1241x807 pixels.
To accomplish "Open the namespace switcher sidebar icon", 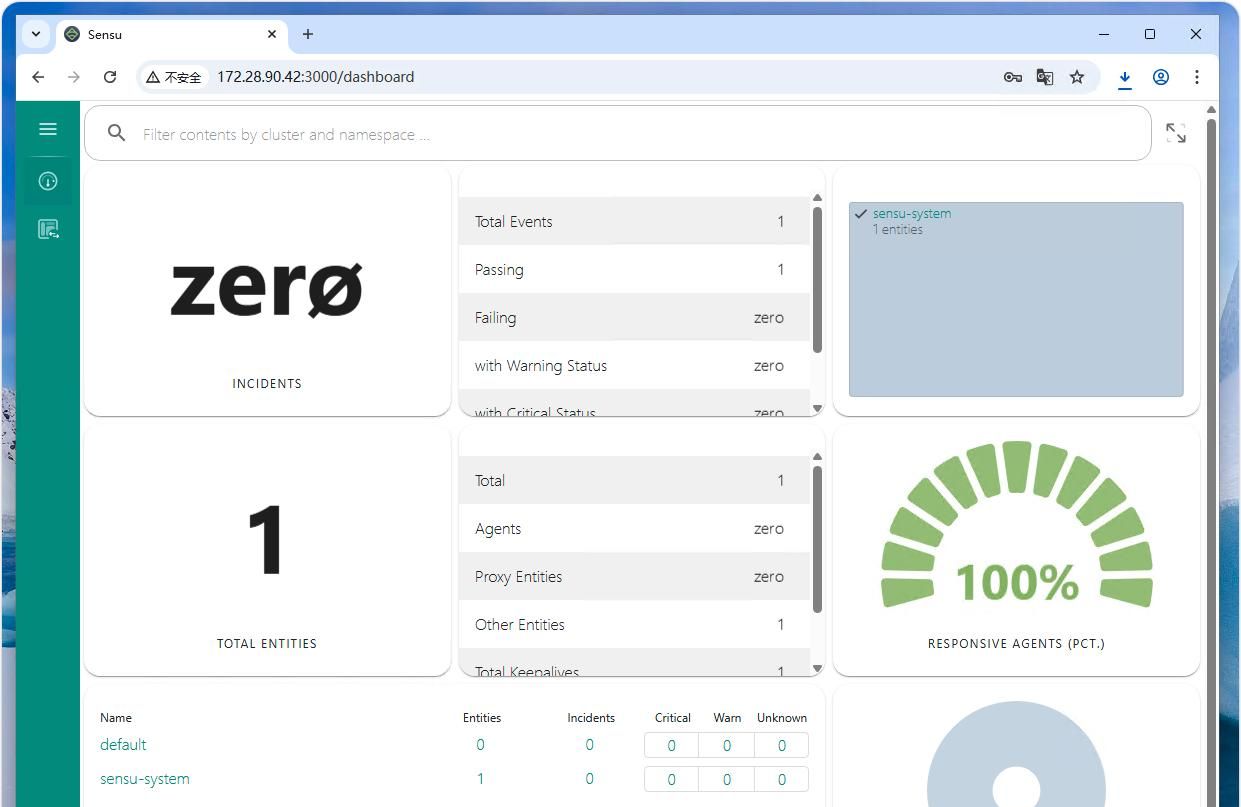I will pos(47,229).
